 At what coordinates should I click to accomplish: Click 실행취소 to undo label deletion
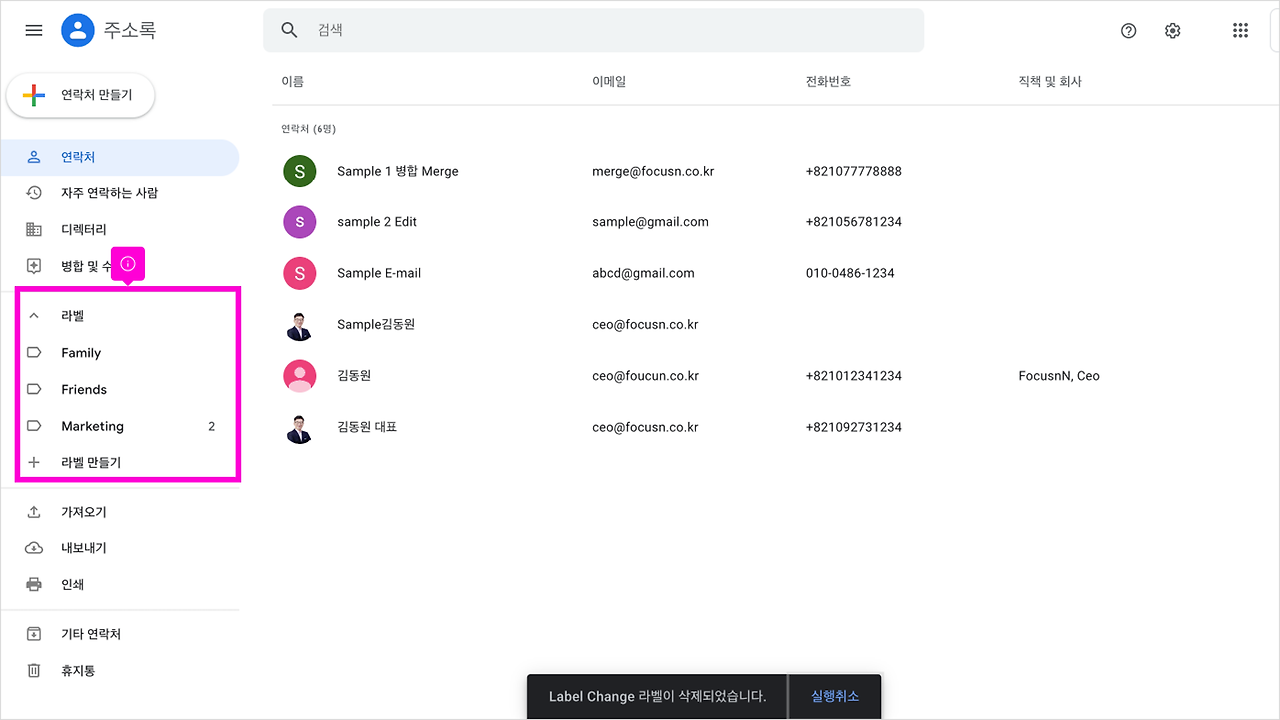pos(834,696)
